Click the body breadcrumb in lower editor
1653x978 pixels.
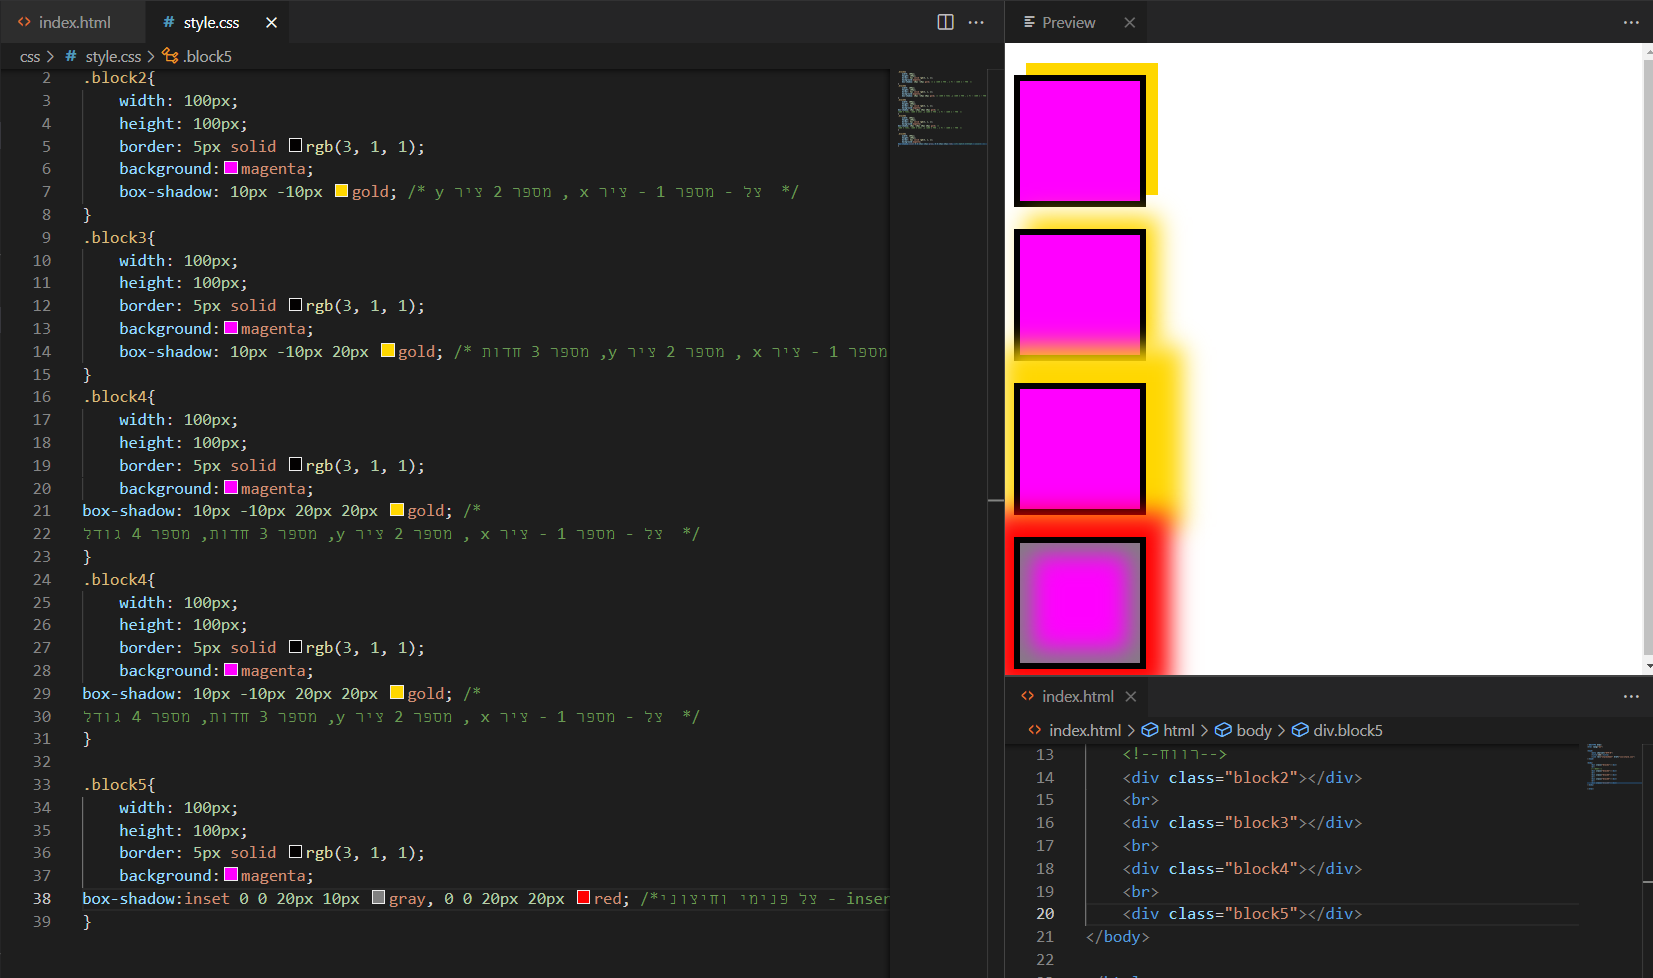[1253, 730]
